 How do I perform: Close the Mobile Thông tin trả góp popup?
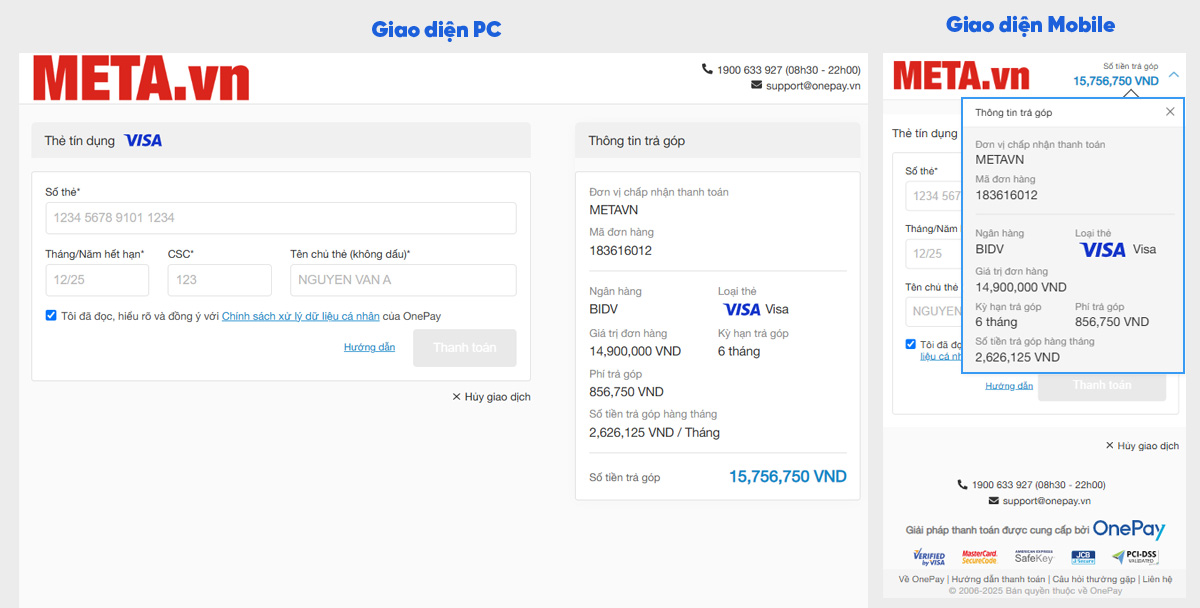pos(1170,112)
